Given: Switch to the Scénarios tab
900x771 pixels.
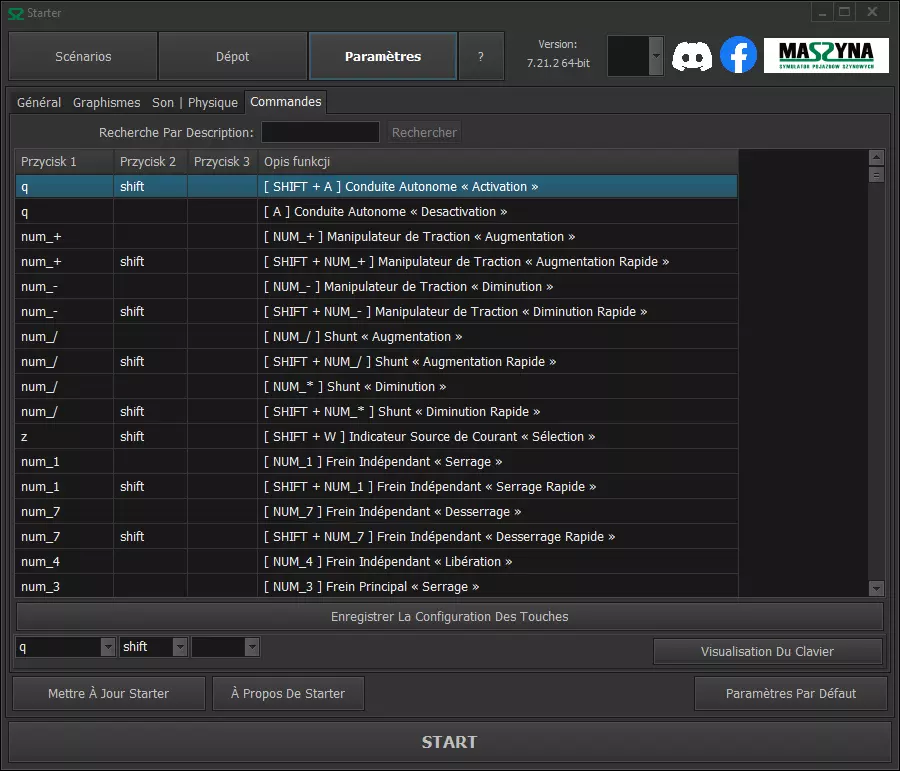Looking at the screenshot, I should point(83,56).
